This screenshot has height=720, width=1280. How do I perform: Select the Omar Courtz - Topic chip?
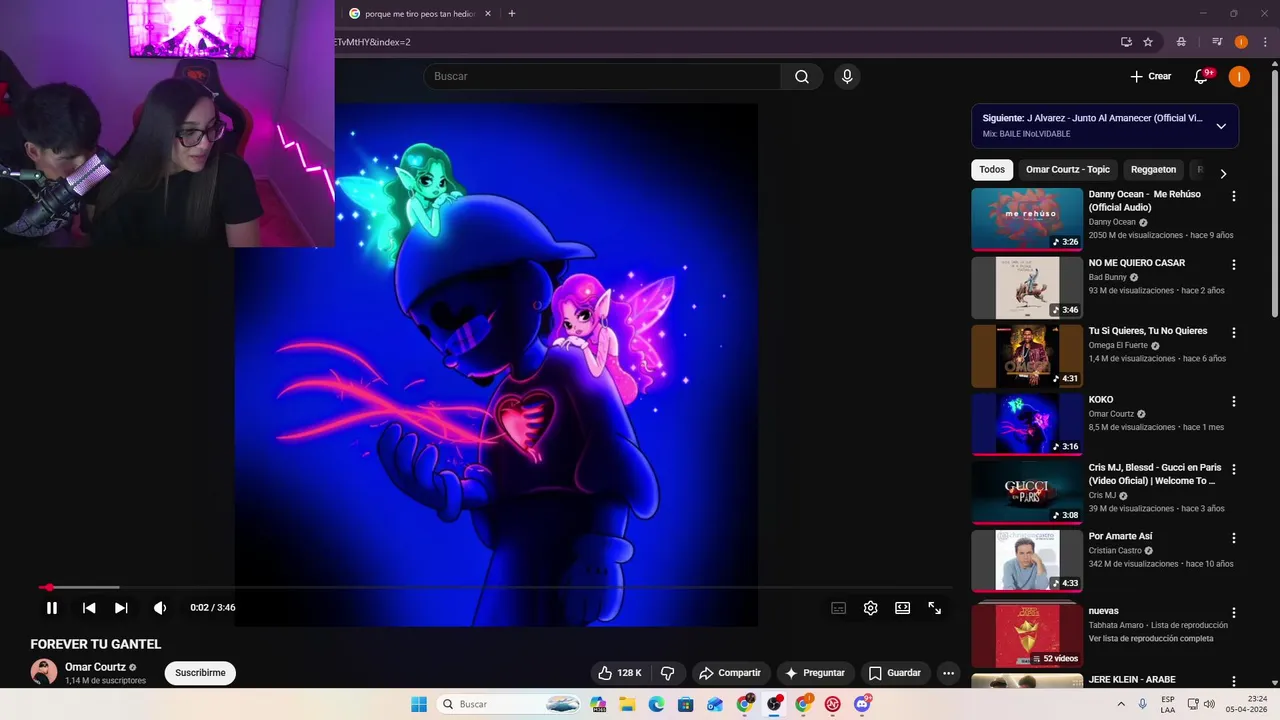tap(1068, 170)
